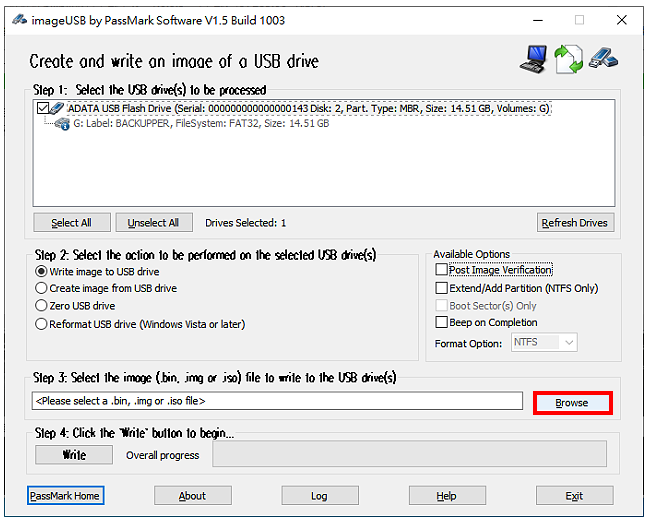Screen dimensions: 648x520
Task: Toggle the ADATA USB Flash Drive checkbox
Action: click(43, 108)
